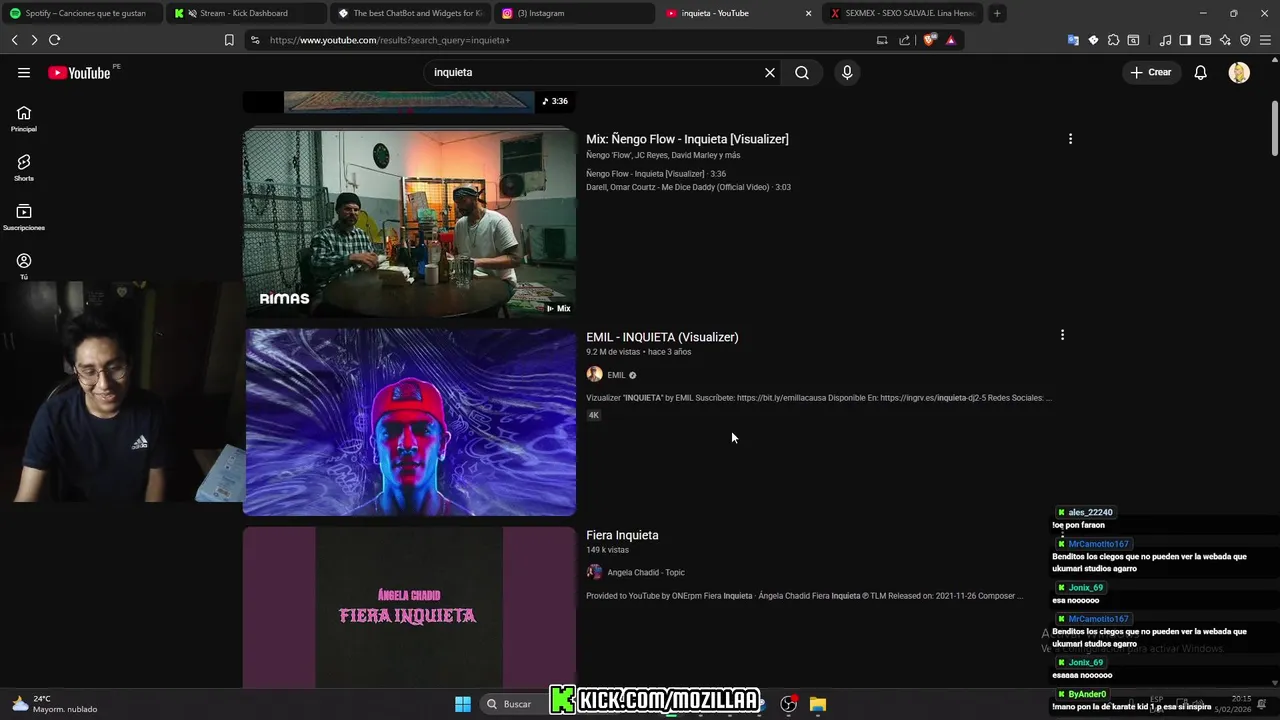This screenshot has height=720, width=1280.
Task: Switch to the Instagram tab
Action: click(x=573, y=13)
